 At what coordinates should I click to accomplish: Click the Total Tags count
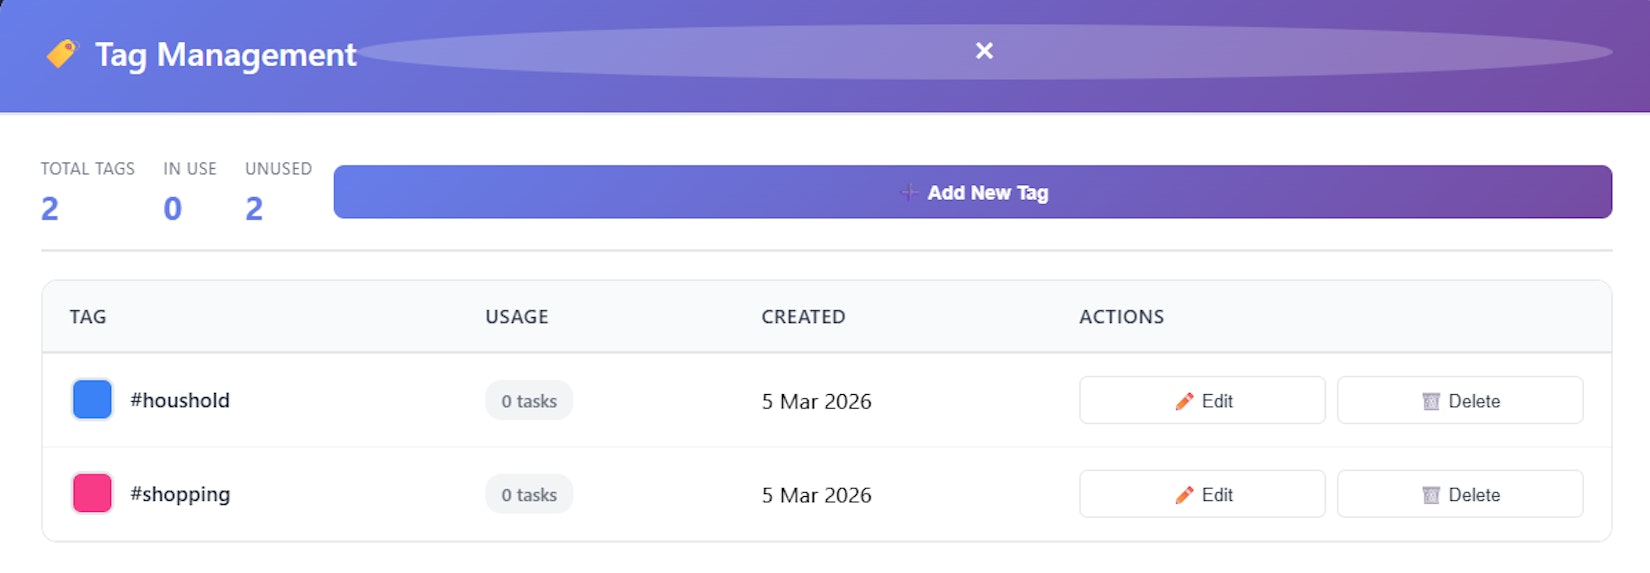(50, 209)
